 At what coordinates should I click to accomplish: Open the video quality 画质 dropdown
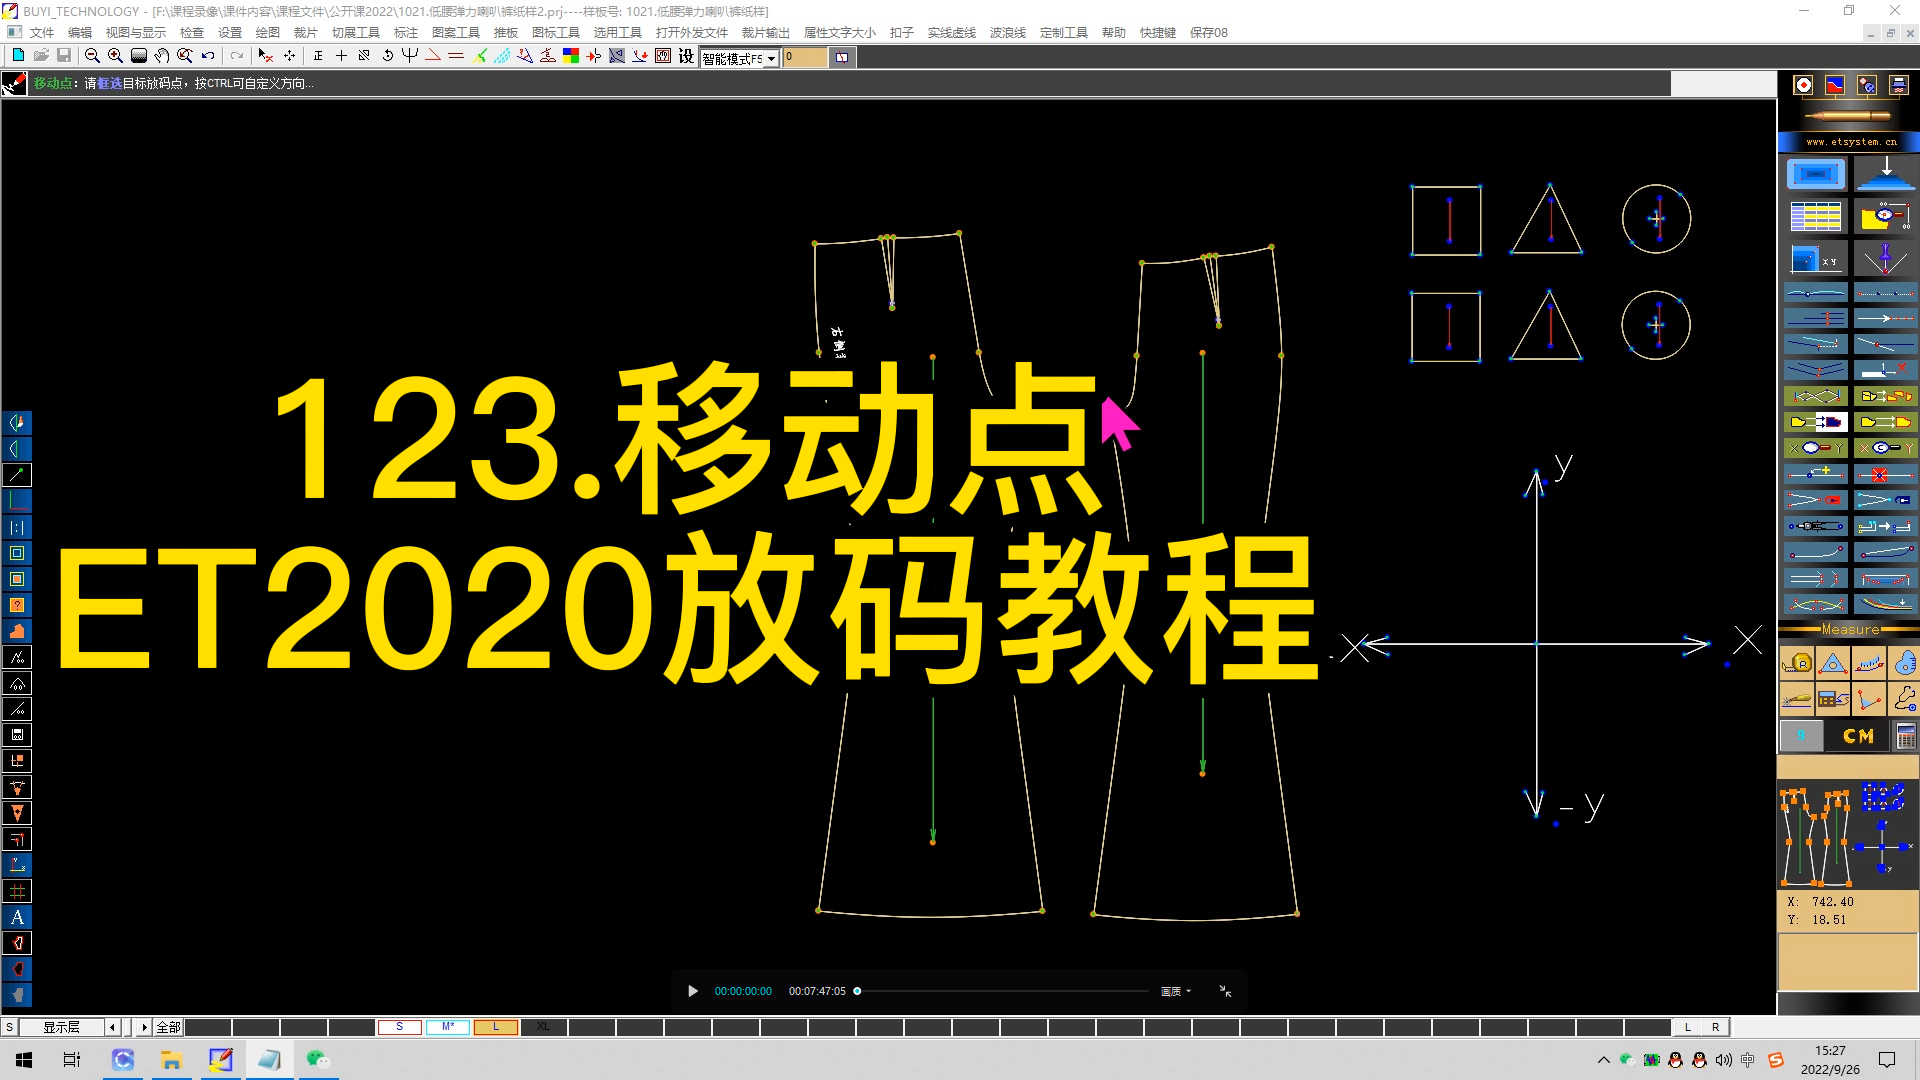1176,991
